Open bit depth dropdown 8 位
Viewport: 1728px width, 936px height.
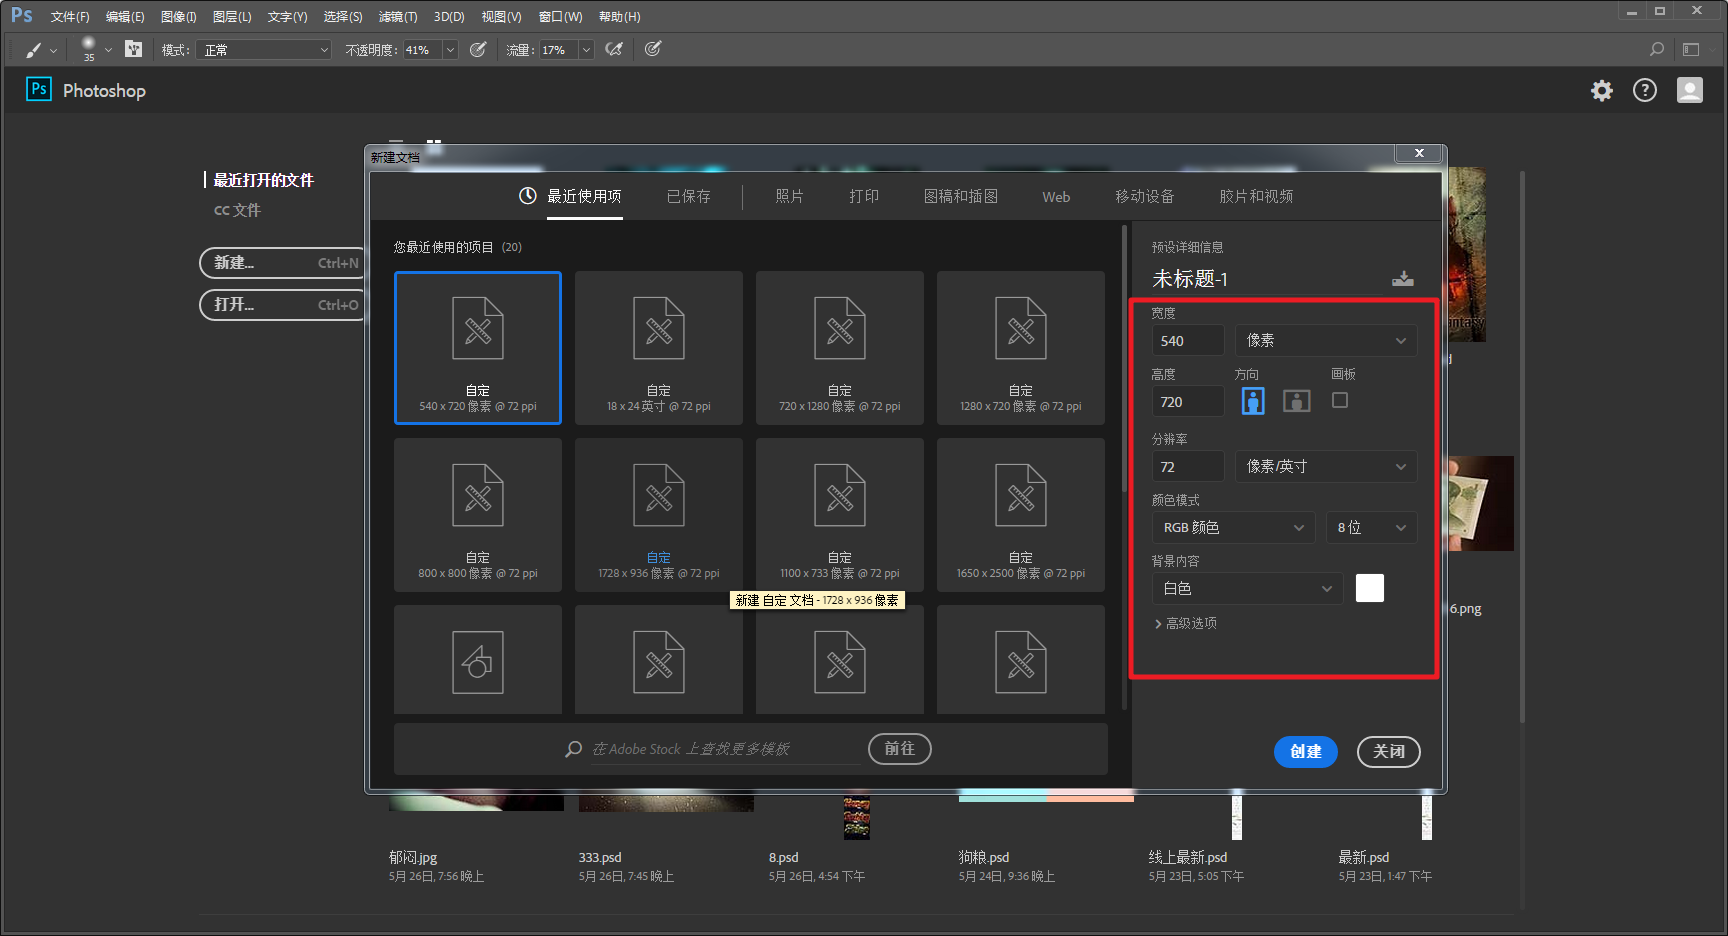[1371, 528]
